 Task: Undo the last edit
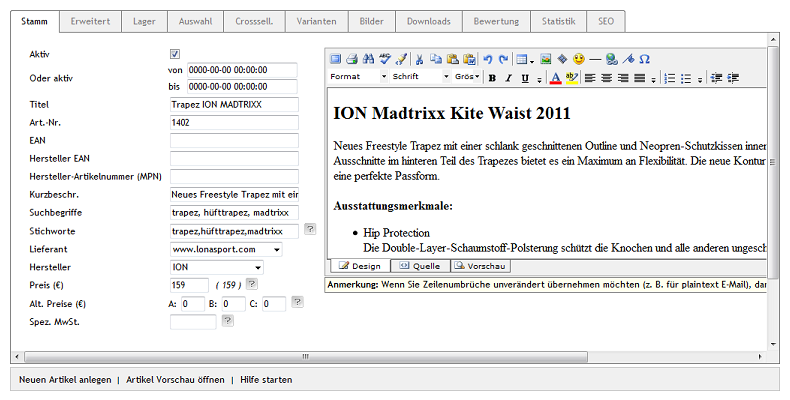pyautogui.click(x=487, y=59)
